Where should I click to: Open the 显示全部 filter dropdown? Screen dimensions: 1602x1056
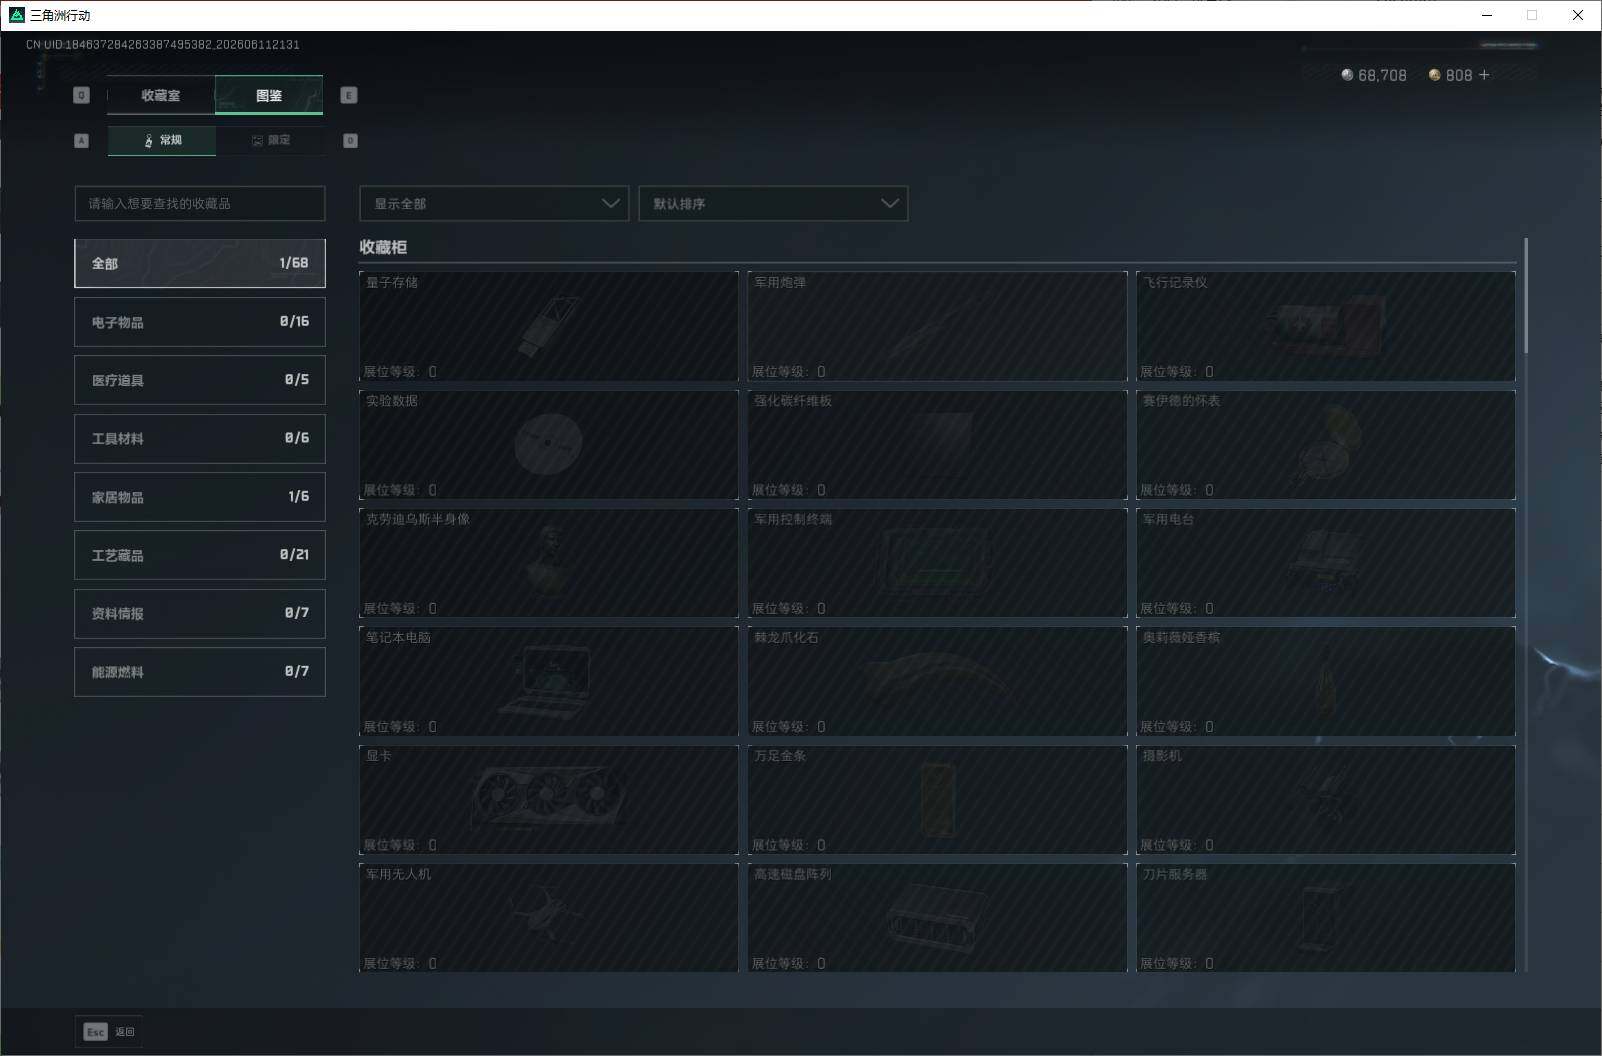click(494, 203)
